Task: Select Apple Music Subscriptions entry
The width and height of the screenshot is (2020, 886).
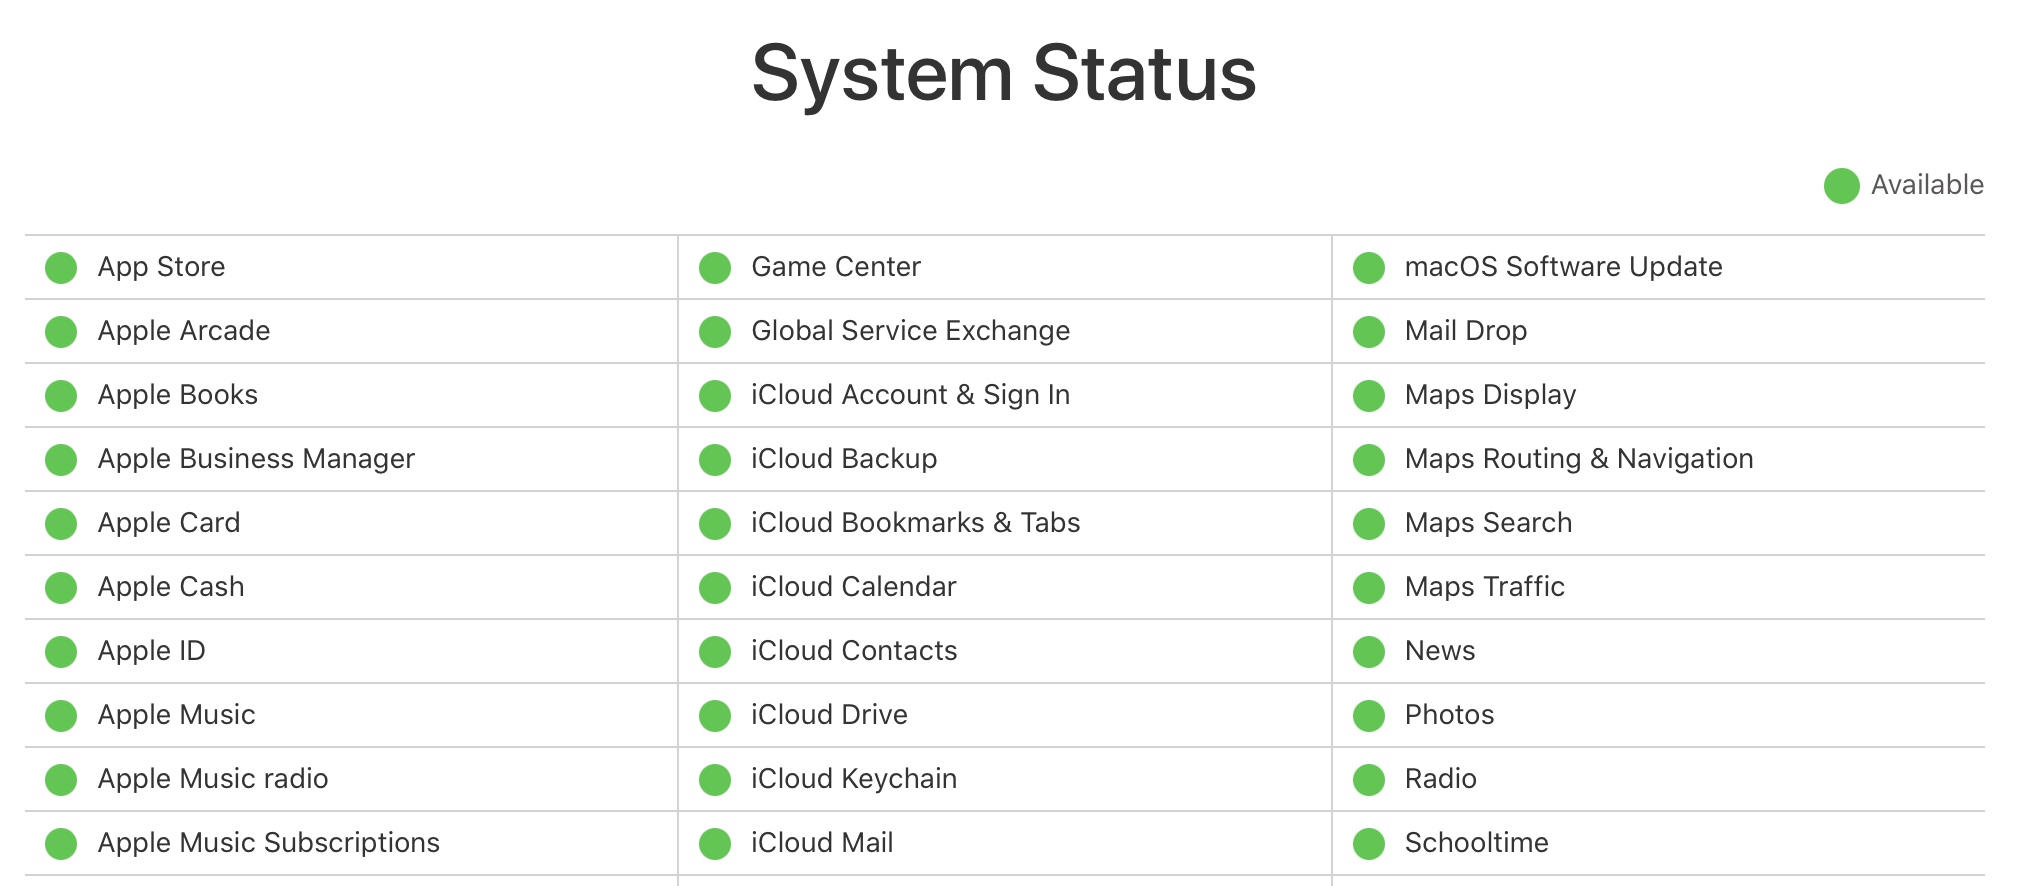Action: (x=268, y=843)
